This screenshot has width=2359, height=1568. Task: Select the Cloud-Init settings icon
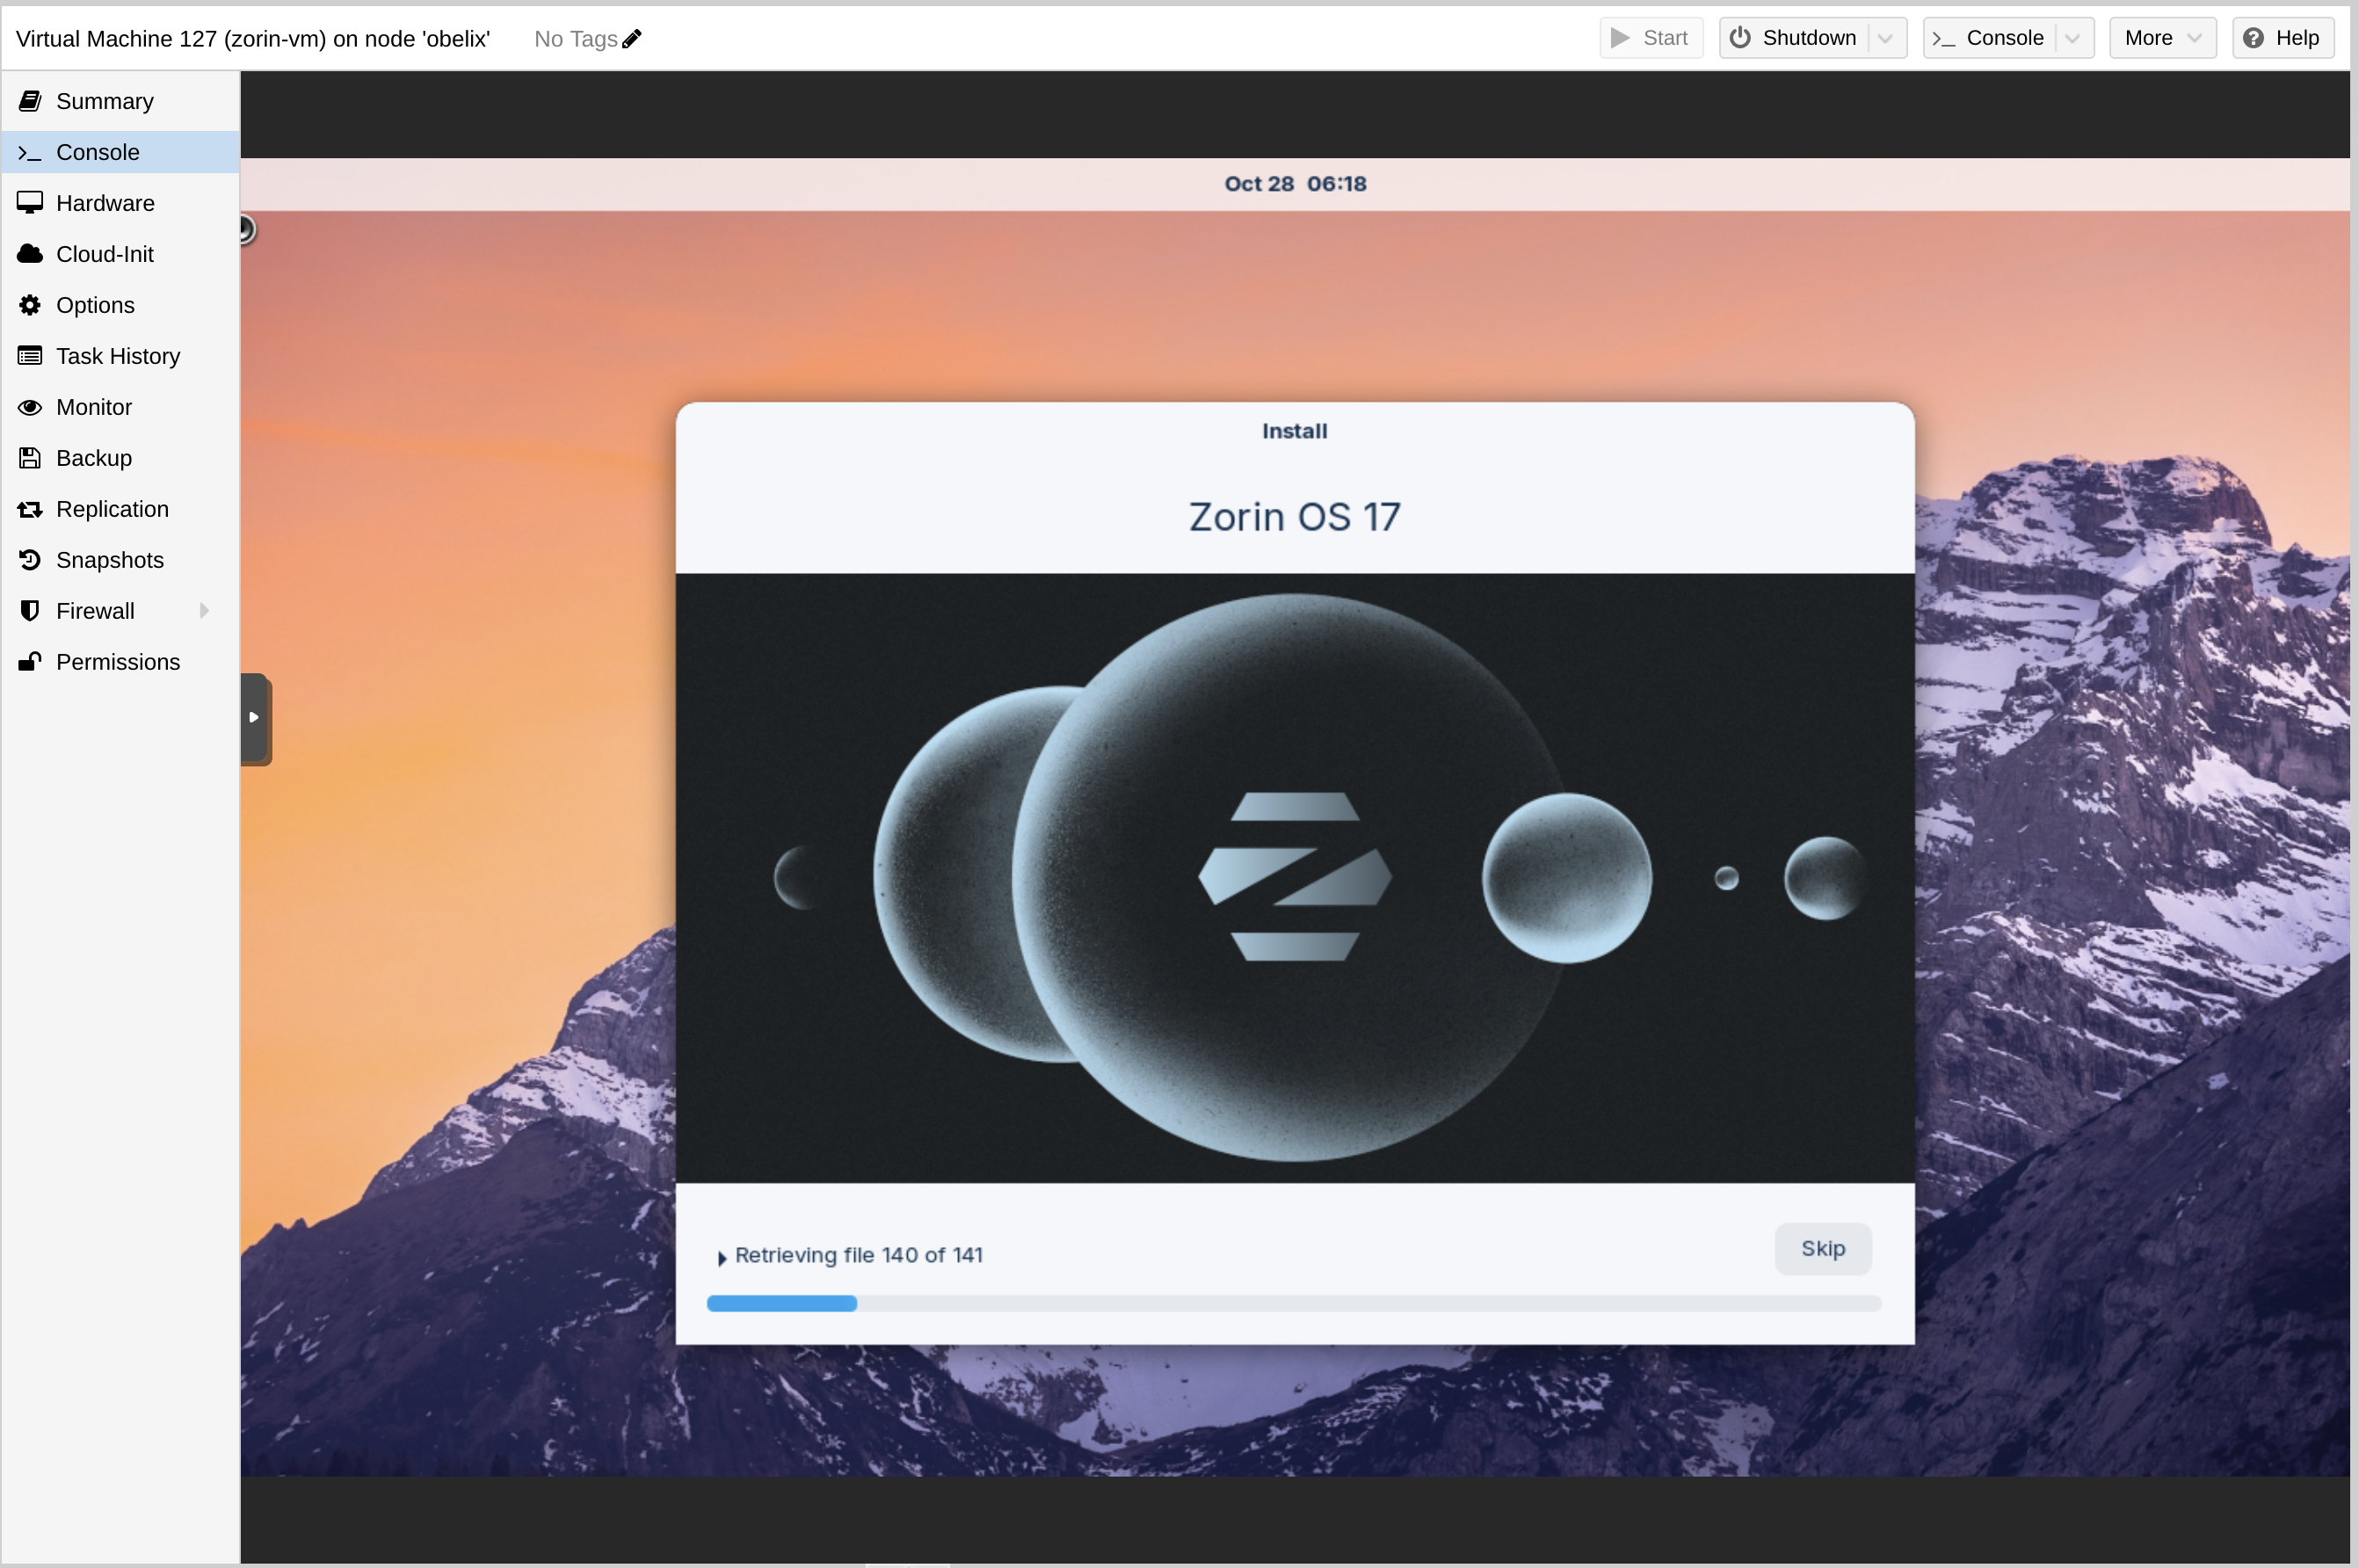pos(32,254)
